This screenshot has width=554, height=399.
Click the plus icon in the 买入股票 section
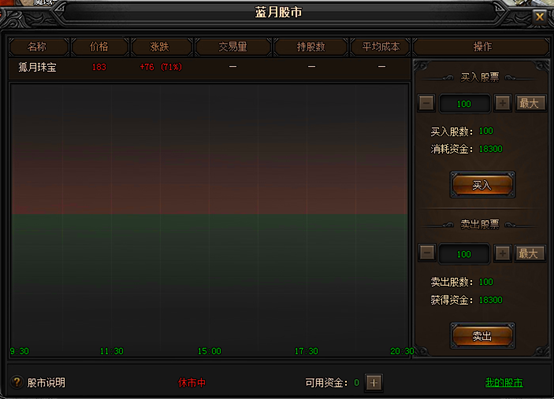coord(502,104)
